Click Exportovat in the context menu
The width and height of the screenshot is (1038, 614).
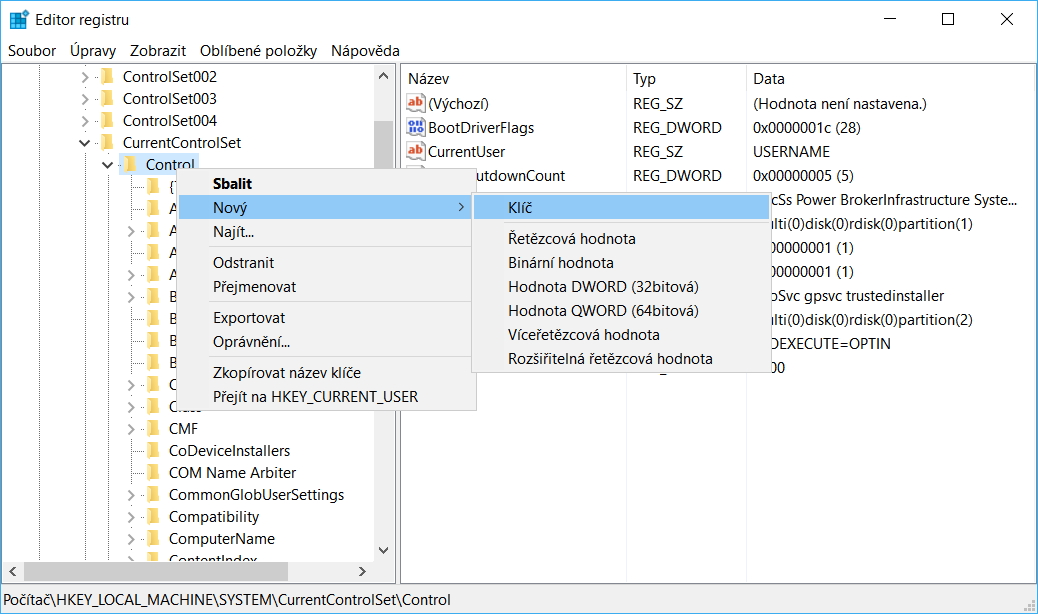point(249,317)
